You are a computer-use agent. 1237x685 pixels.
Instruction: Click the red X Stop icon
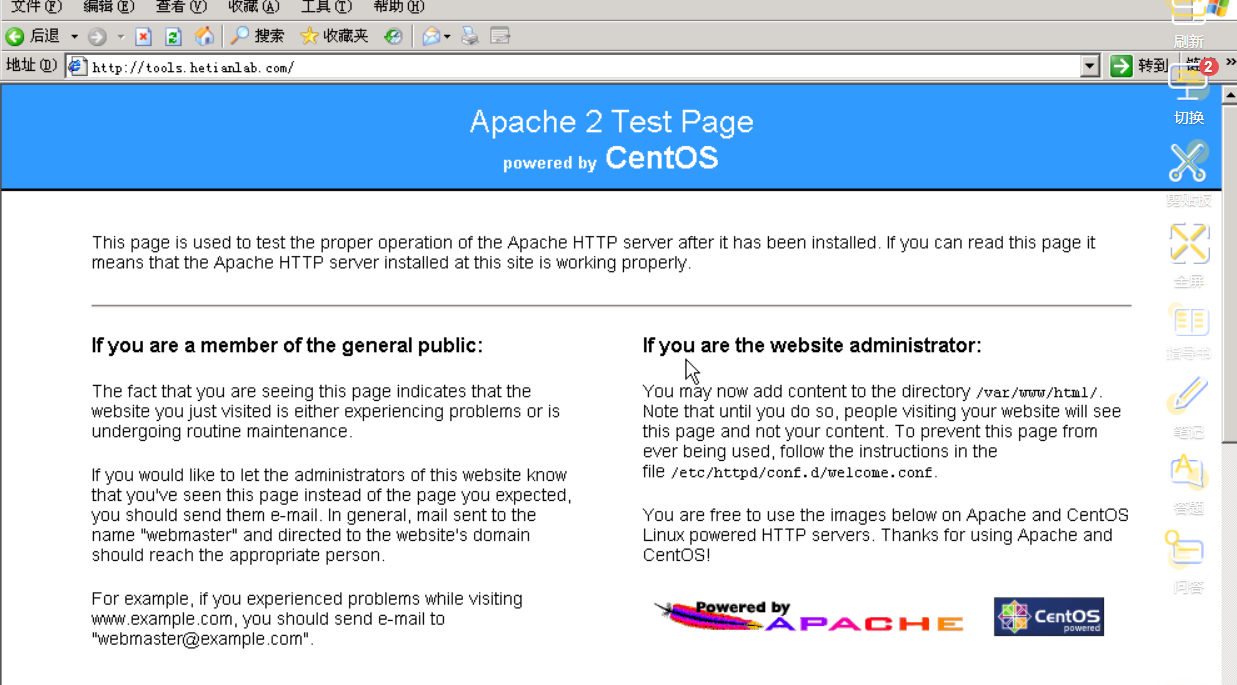[144, 37]
